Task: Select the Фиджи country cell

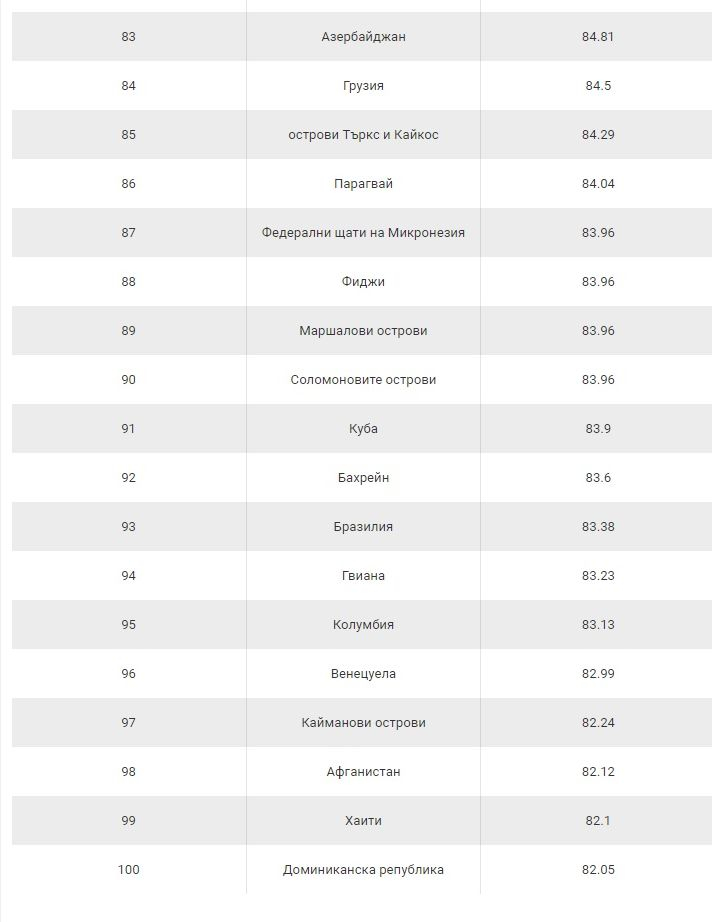Action: (363, 282)
